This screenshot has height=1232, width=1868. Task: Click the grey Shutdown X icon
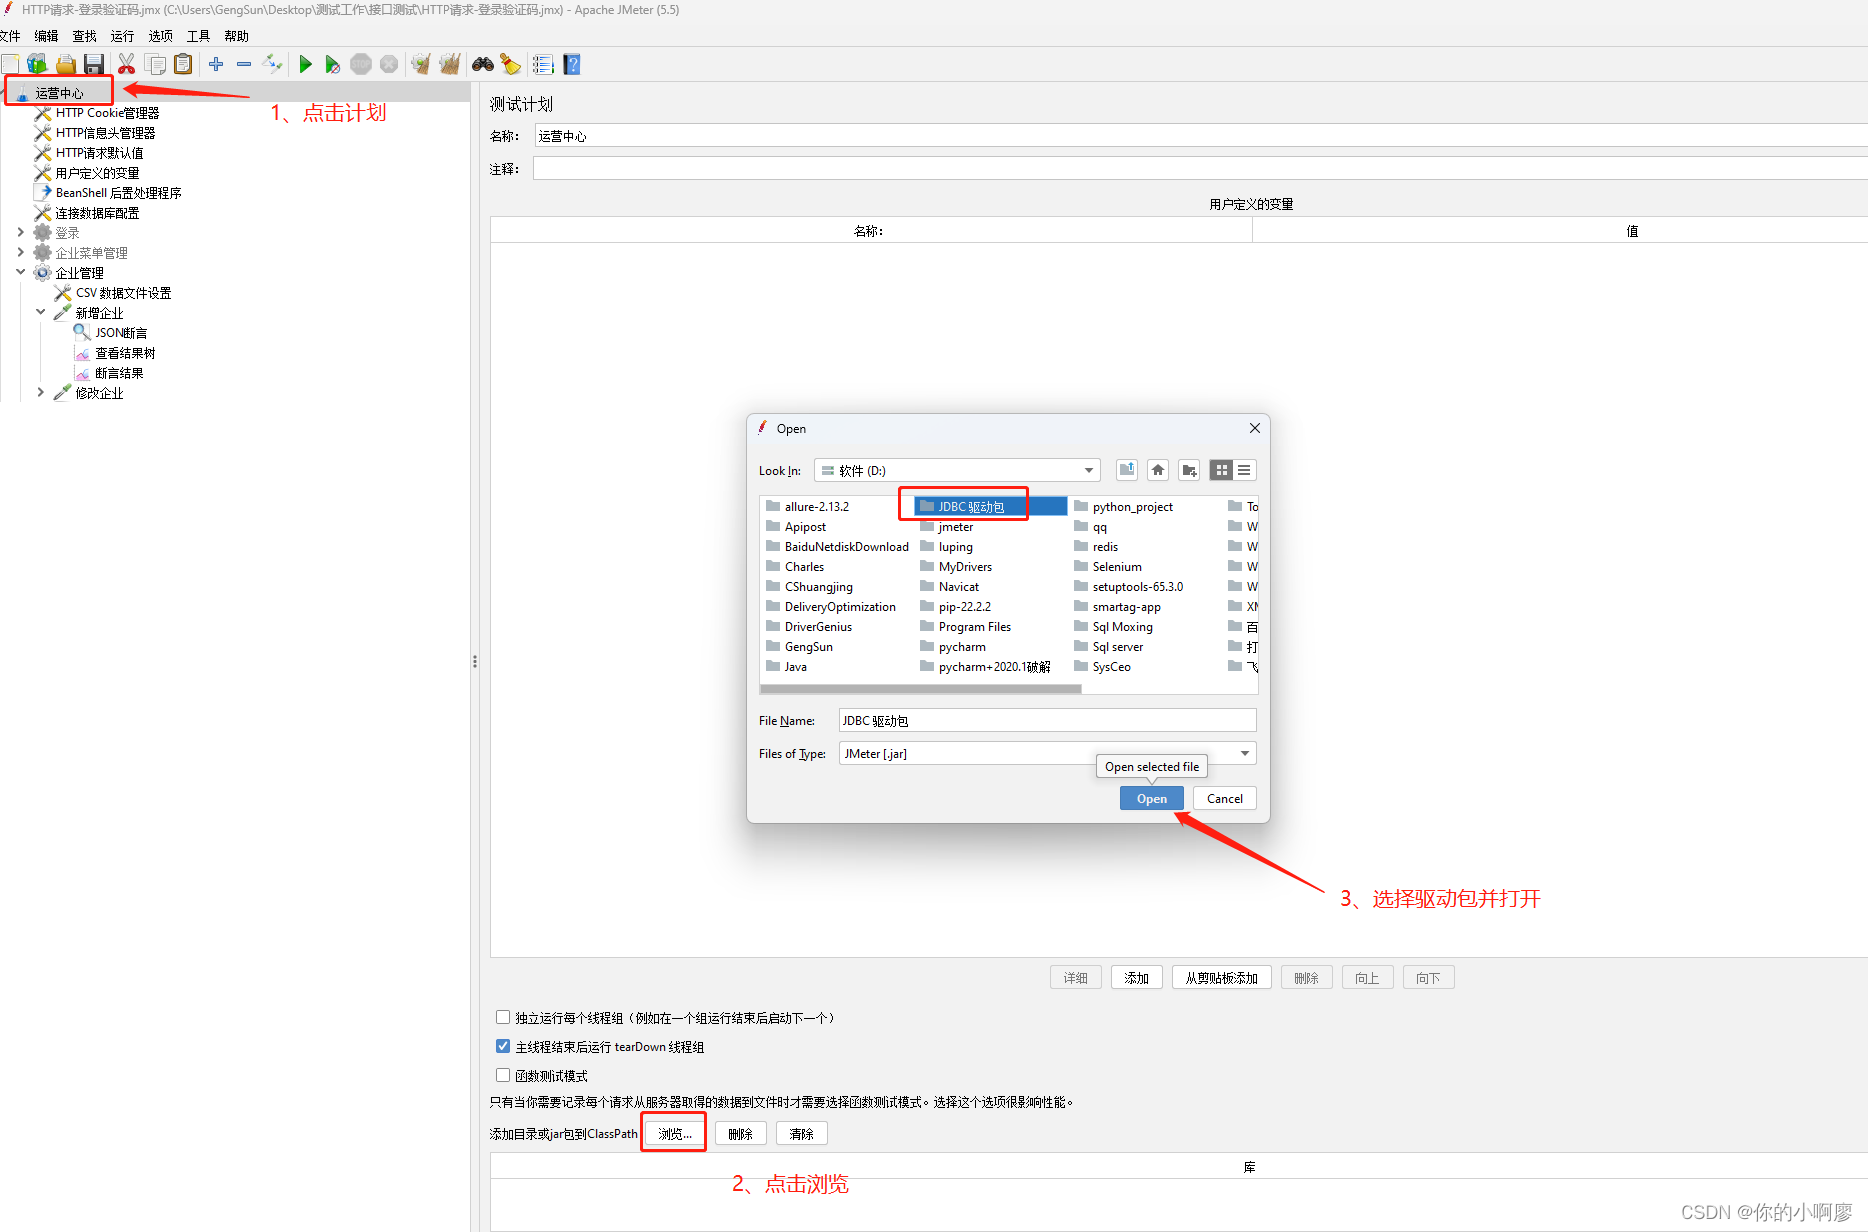[389, 65]
